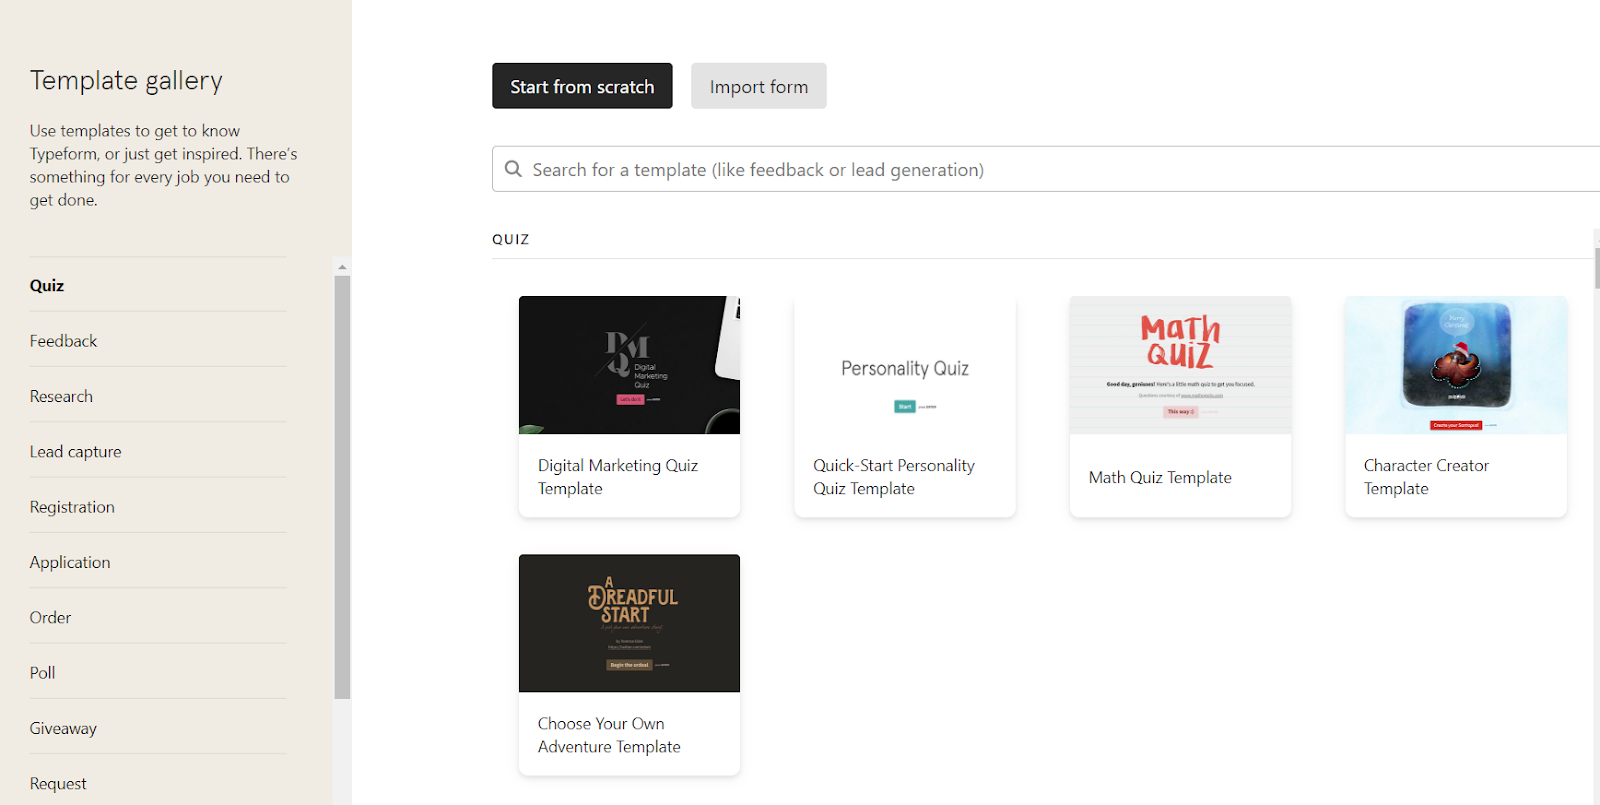Open the Giveaway category

[x=64, y=729]
